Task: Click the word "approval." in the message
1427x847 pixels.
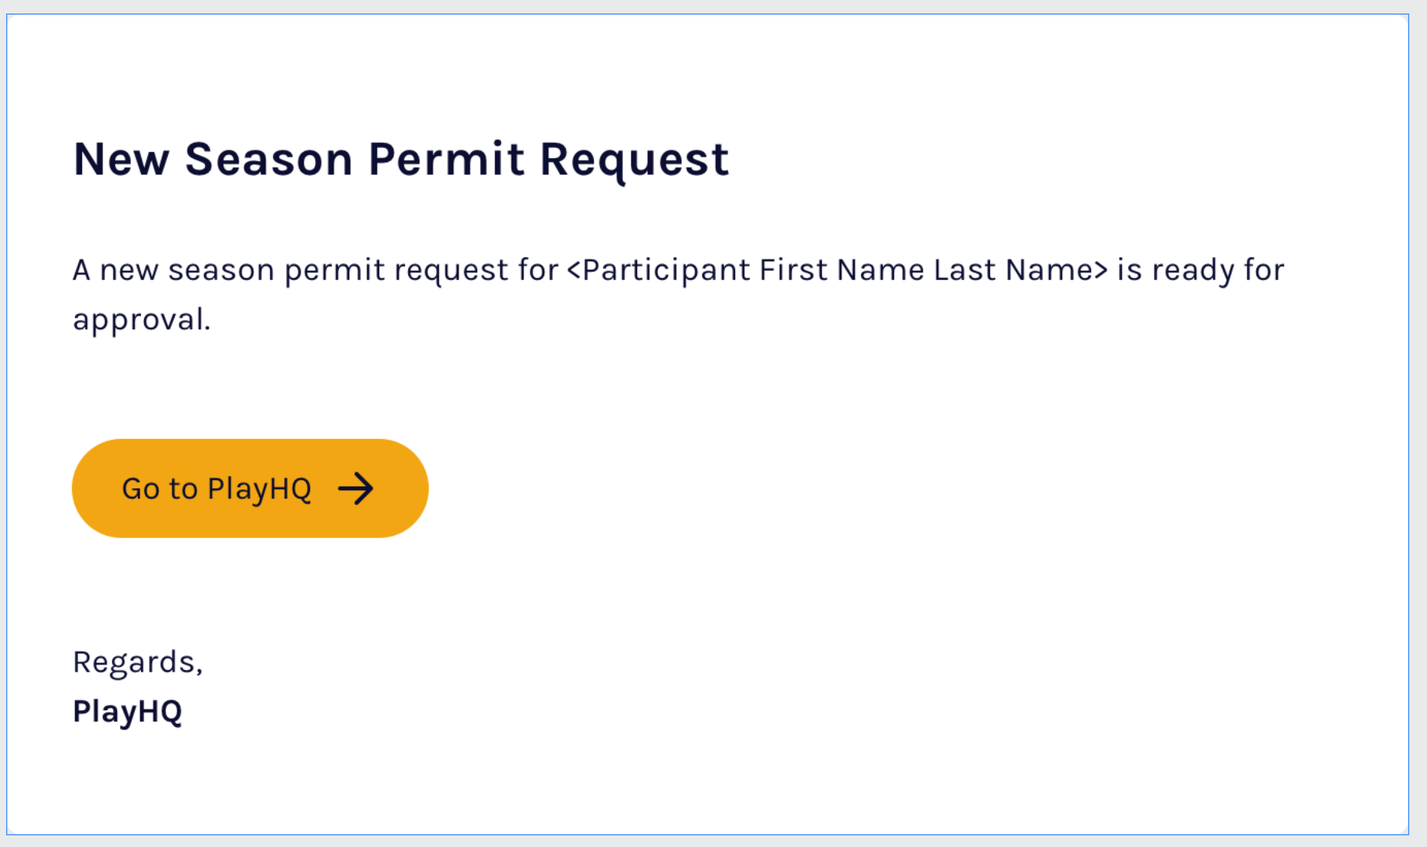Action: [141, 320]
